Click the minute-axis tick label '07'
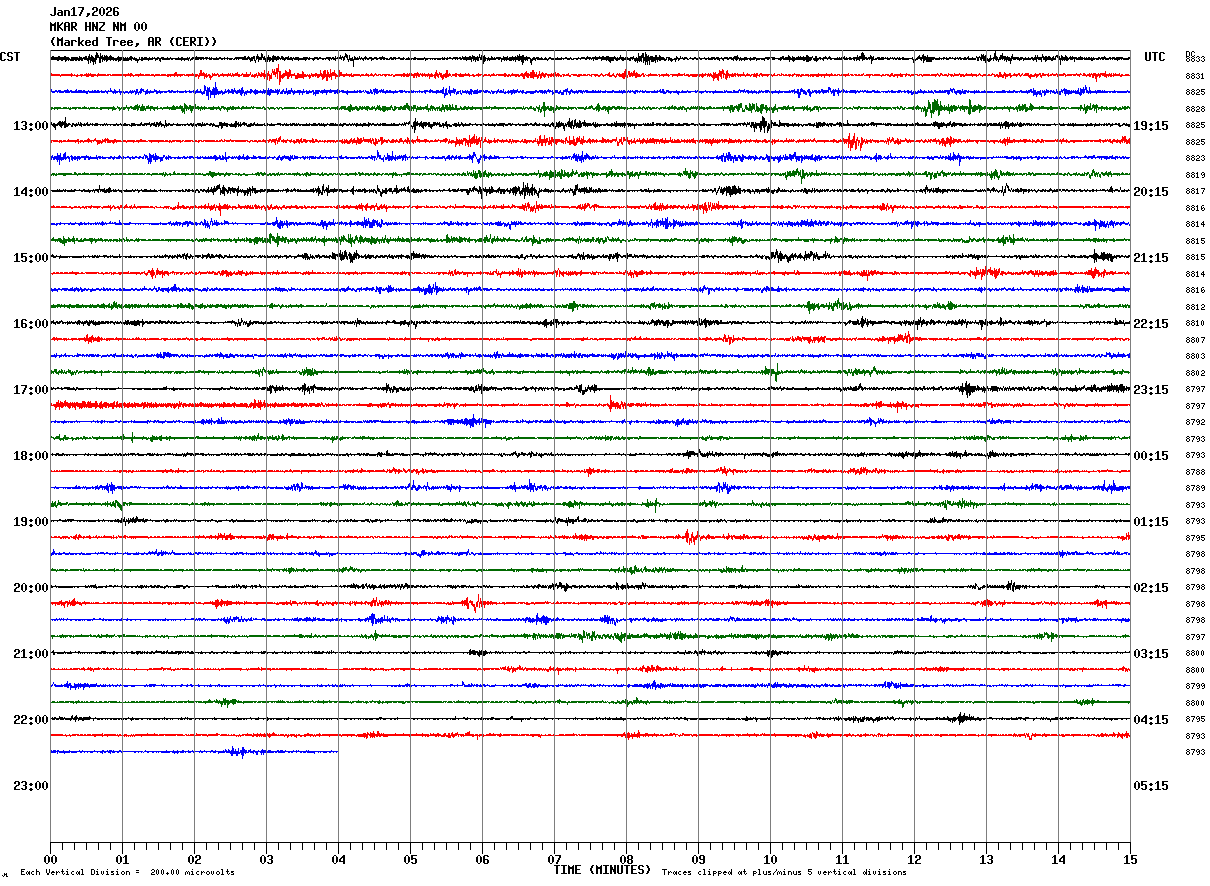Viewport: 1210px width, 886px height. 554,860
